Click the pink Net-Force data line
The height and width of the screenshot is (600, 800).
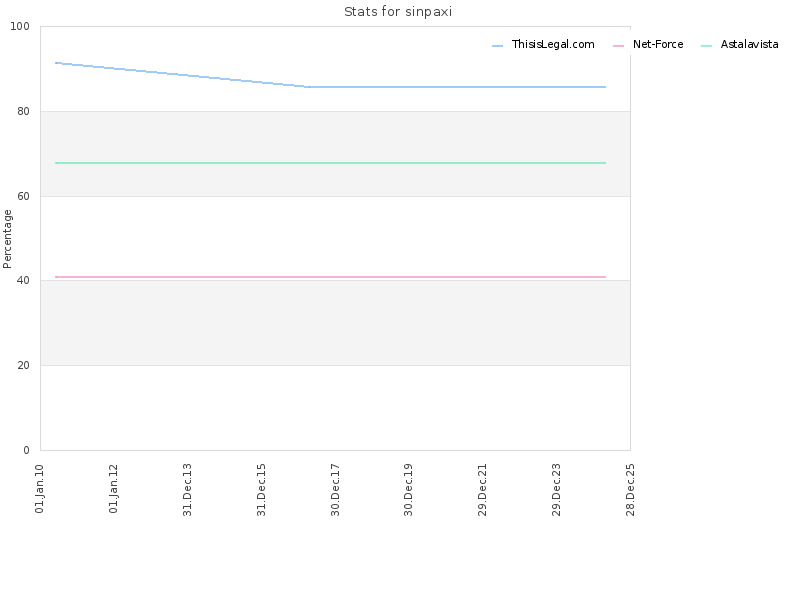[330, 277]
